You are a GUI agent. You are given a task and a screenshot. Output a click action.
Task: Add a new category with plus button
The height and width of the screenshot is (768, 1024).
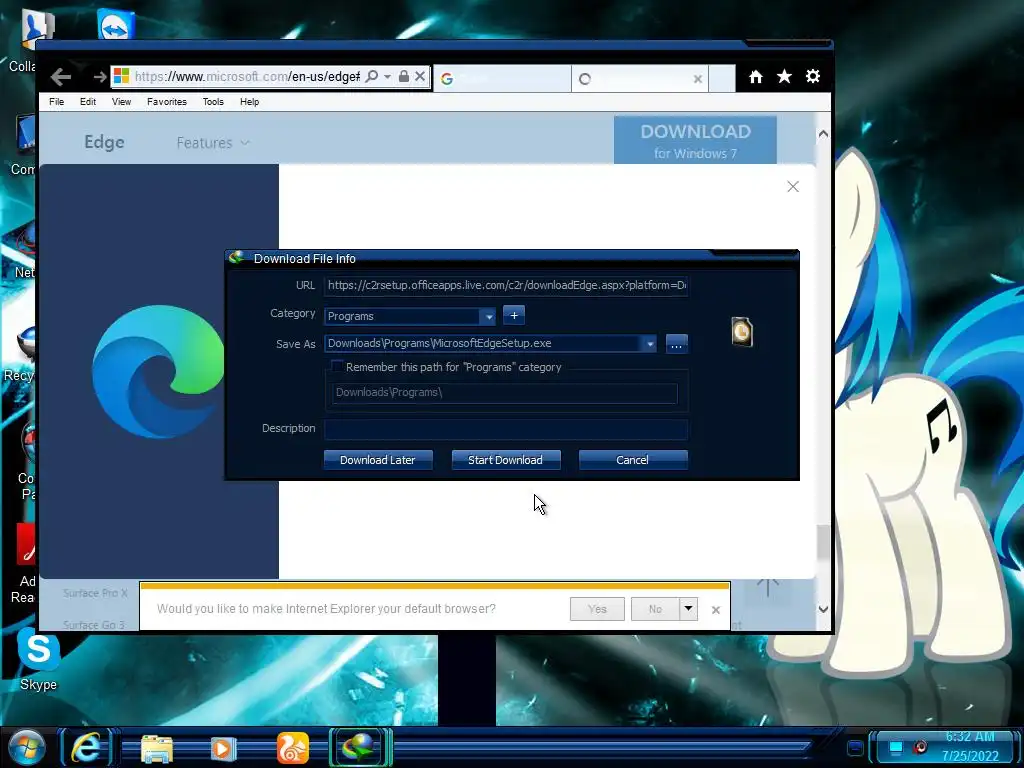(514, 315)
